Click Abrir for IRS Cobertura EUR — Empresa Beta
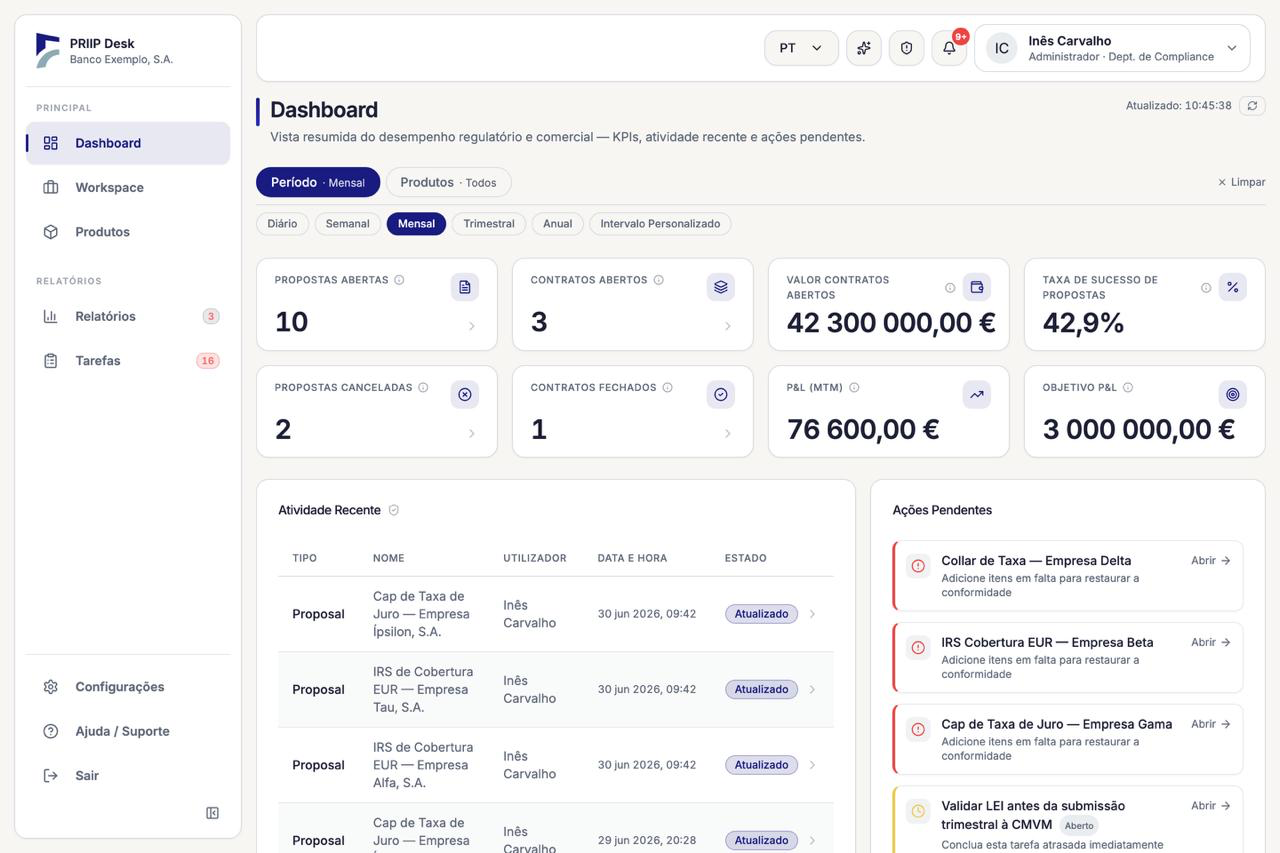Viewport: 1280px width, 853px height. (1210, 642)
